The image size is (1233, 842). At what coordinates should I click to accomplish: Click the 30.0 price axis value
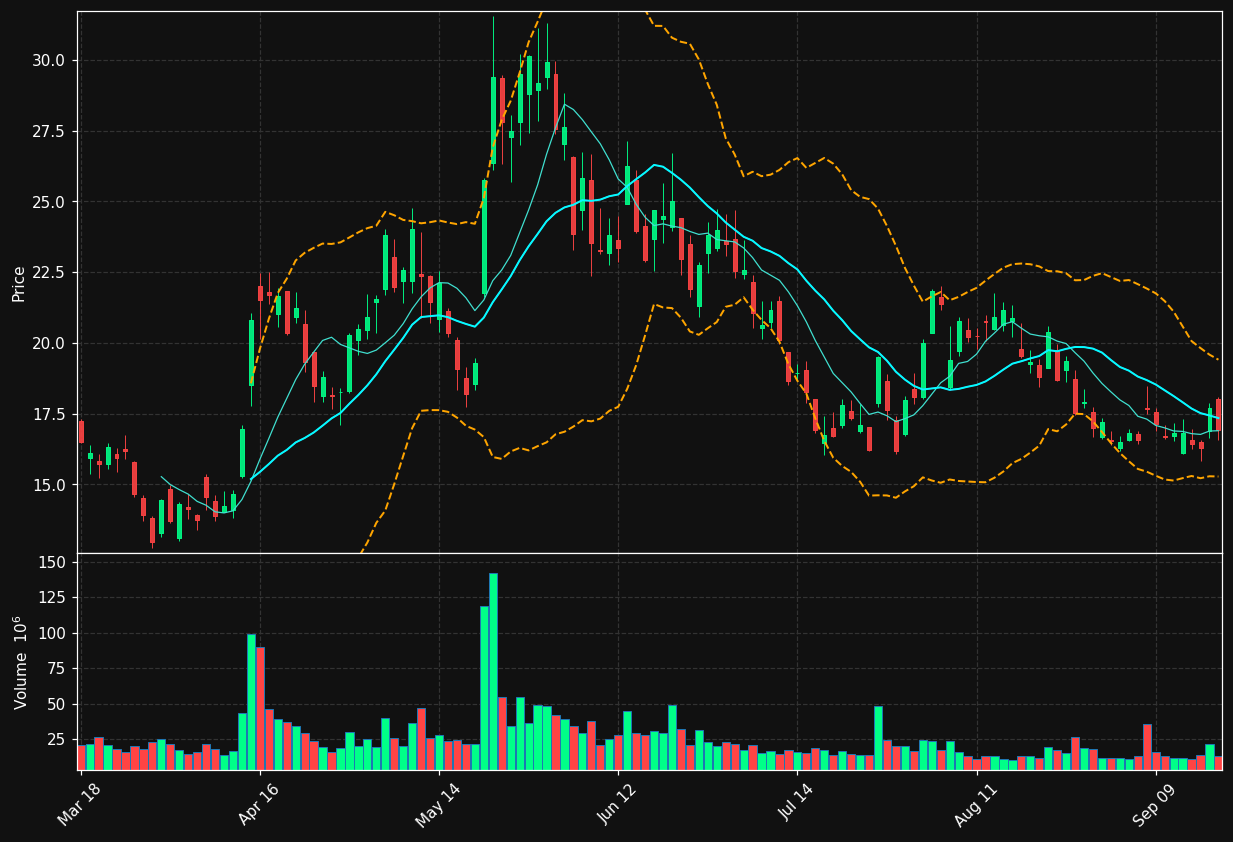pos(49,60)
